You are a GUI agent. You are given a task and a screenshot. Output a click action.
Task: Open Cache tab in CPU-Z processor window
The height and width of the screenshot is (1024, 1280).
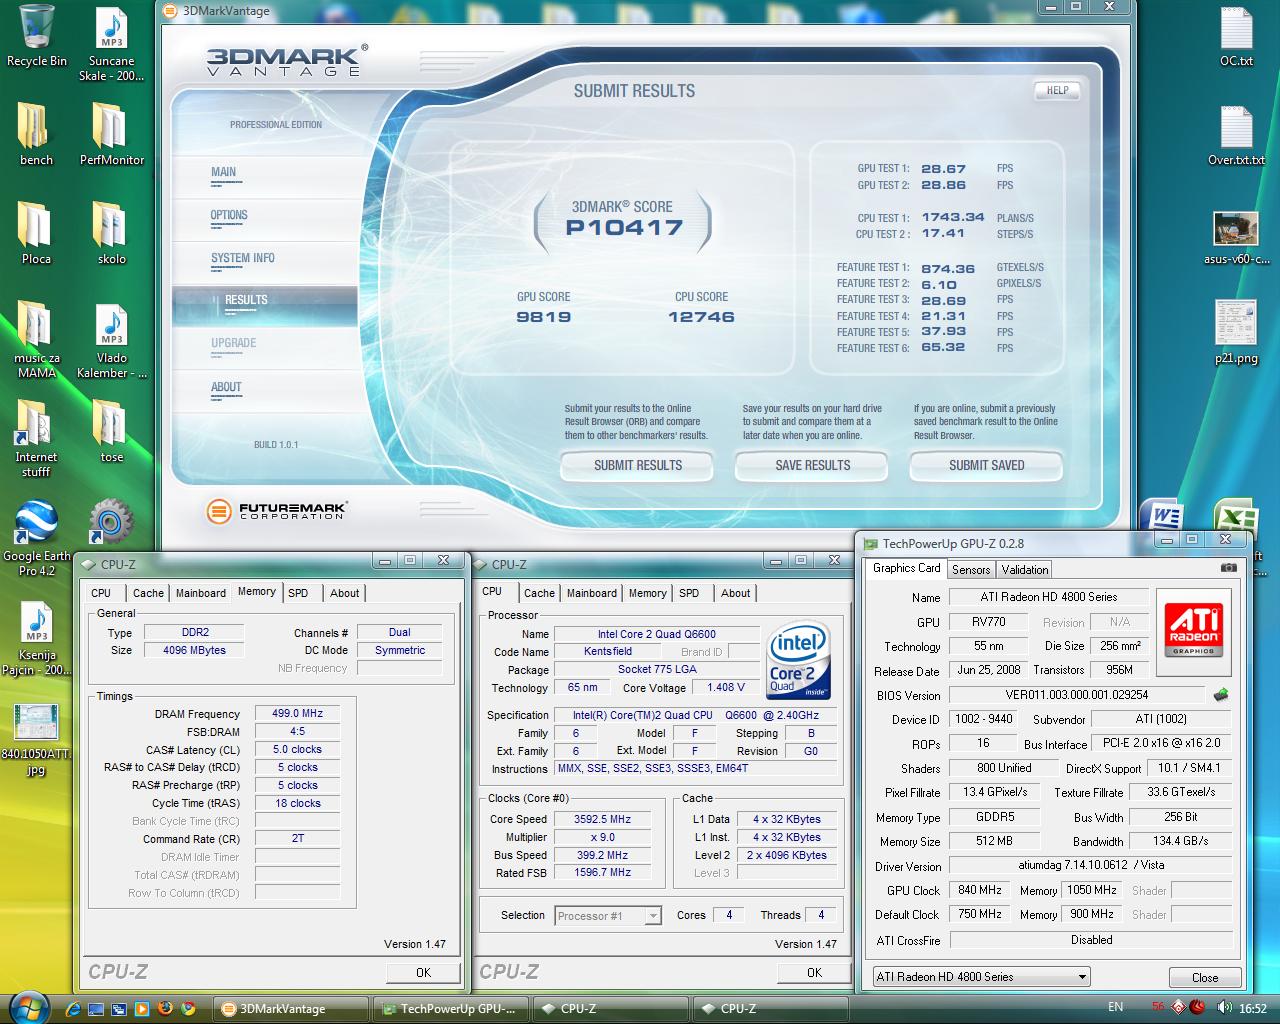(539, 593)
